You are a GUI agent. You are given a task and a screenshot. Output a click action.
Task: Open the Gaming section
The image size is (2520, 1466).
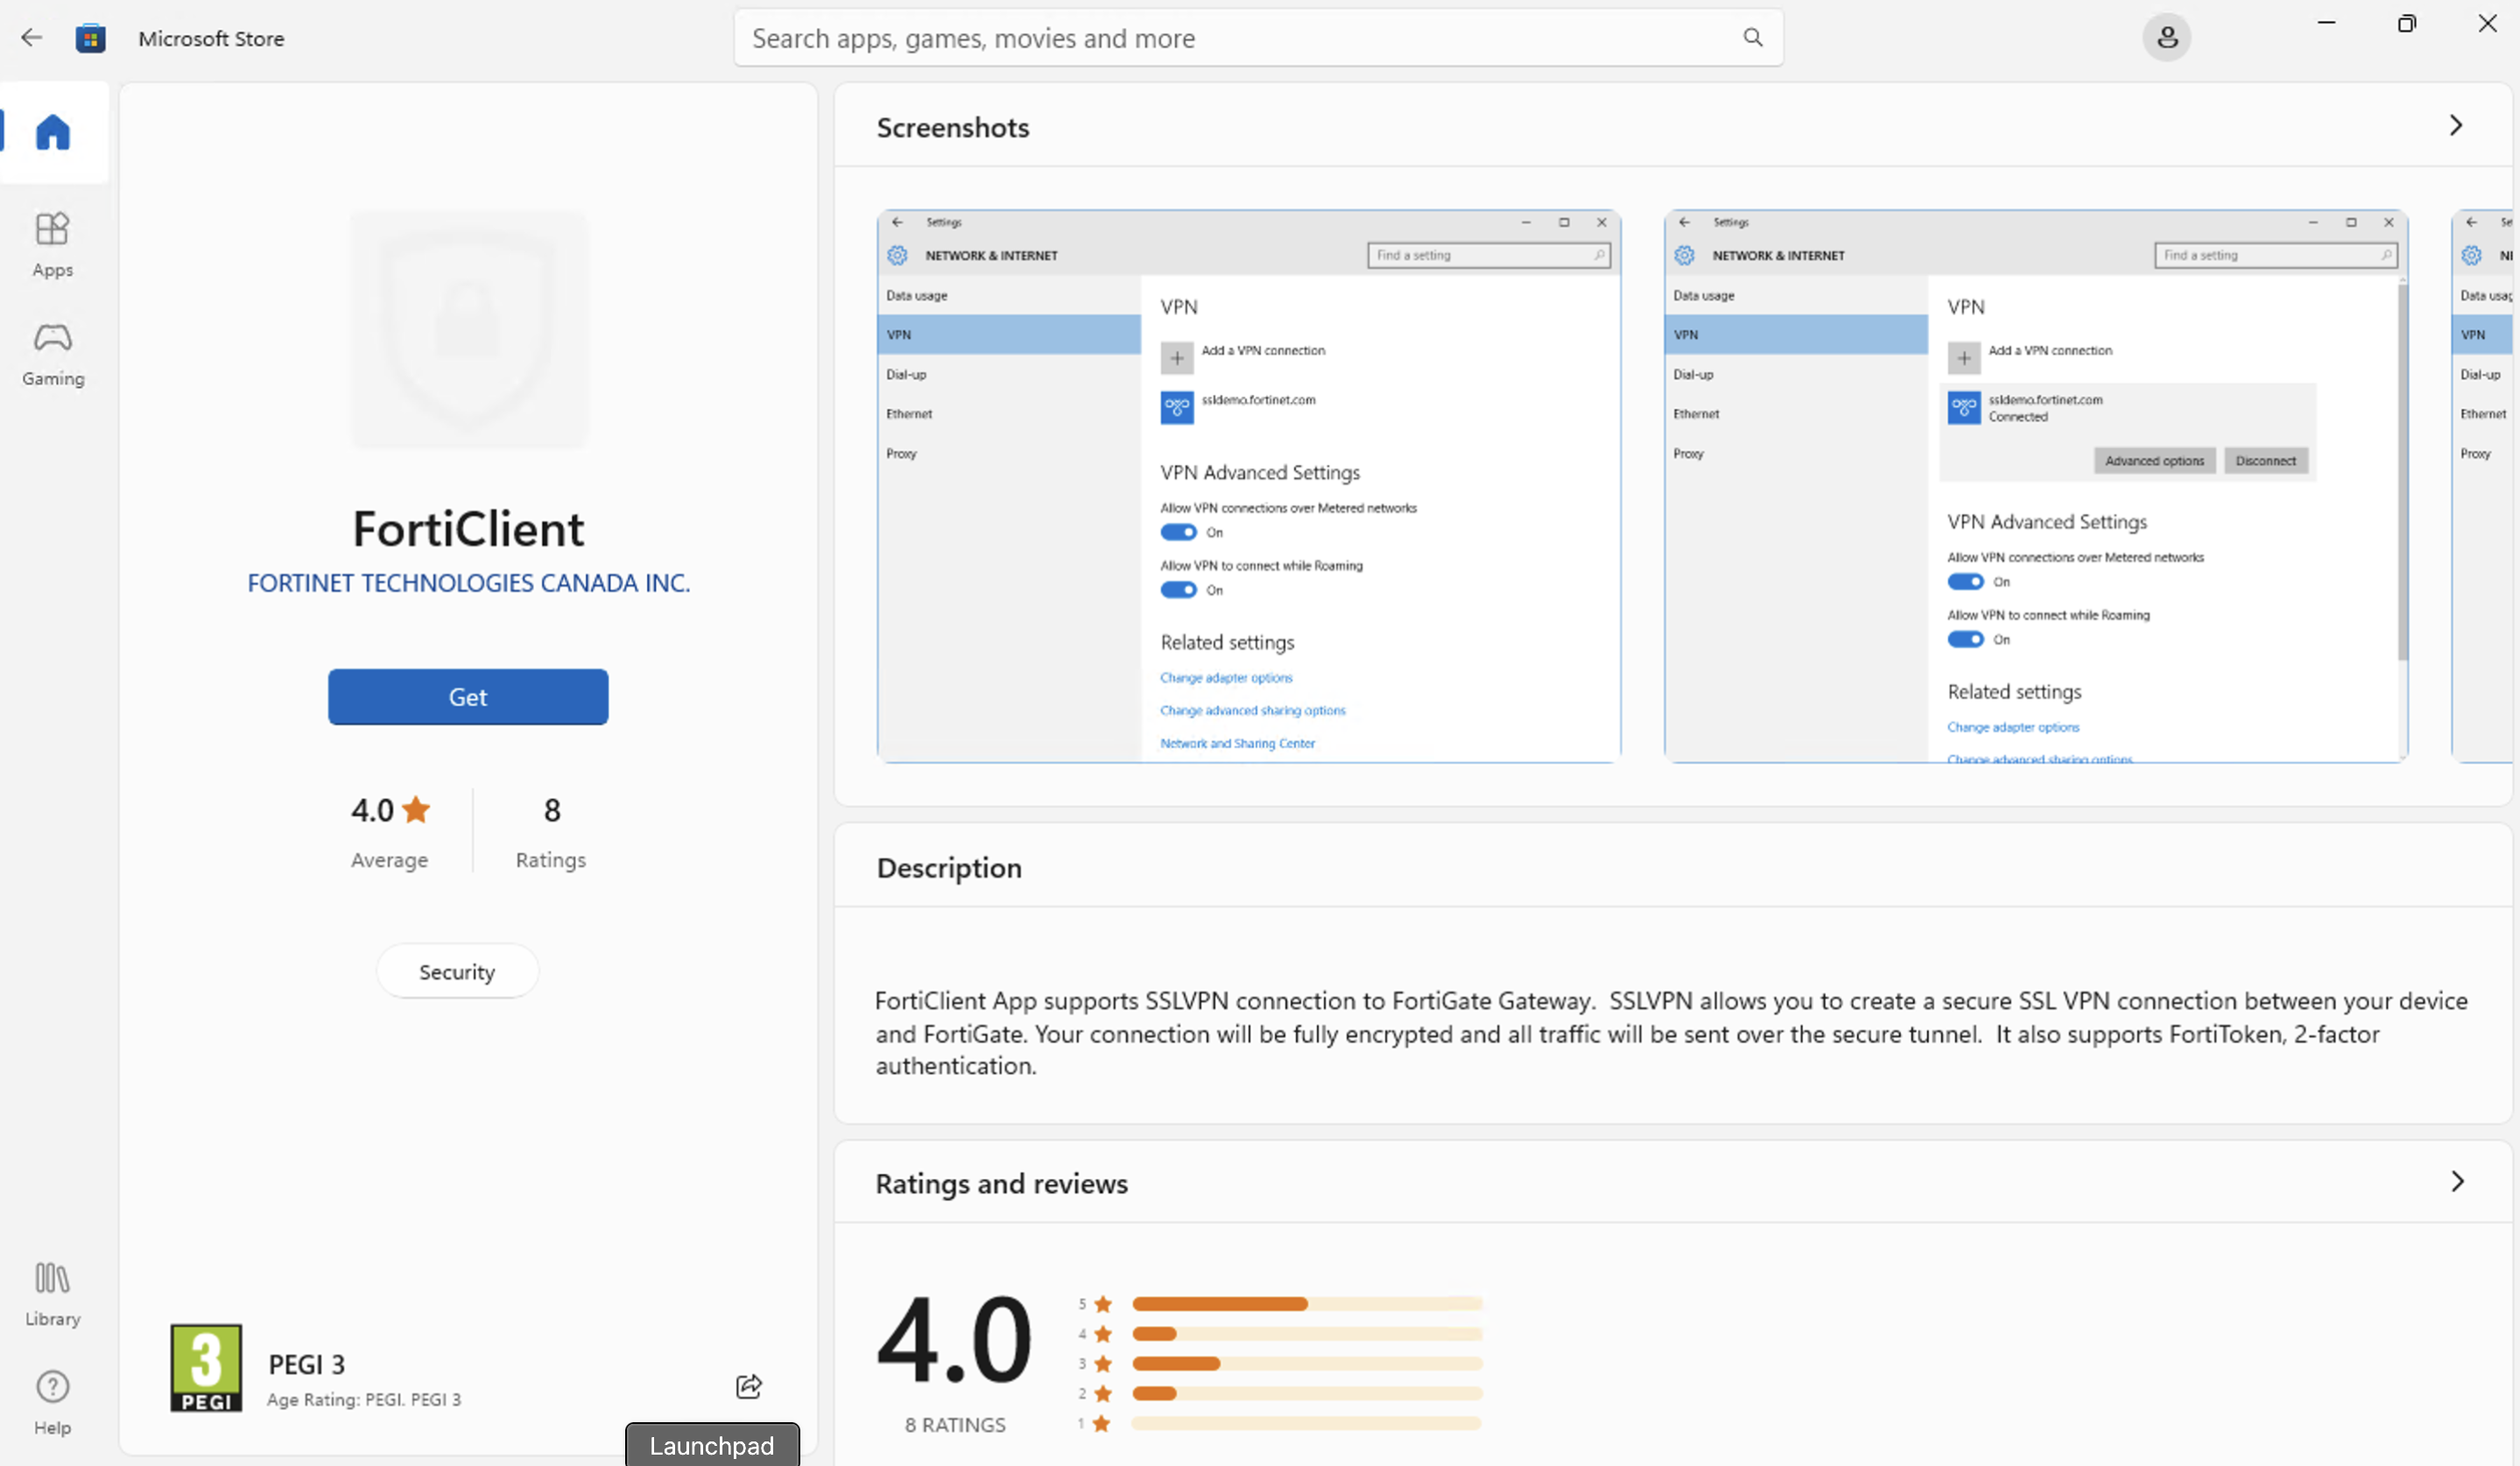click(53, 353)
